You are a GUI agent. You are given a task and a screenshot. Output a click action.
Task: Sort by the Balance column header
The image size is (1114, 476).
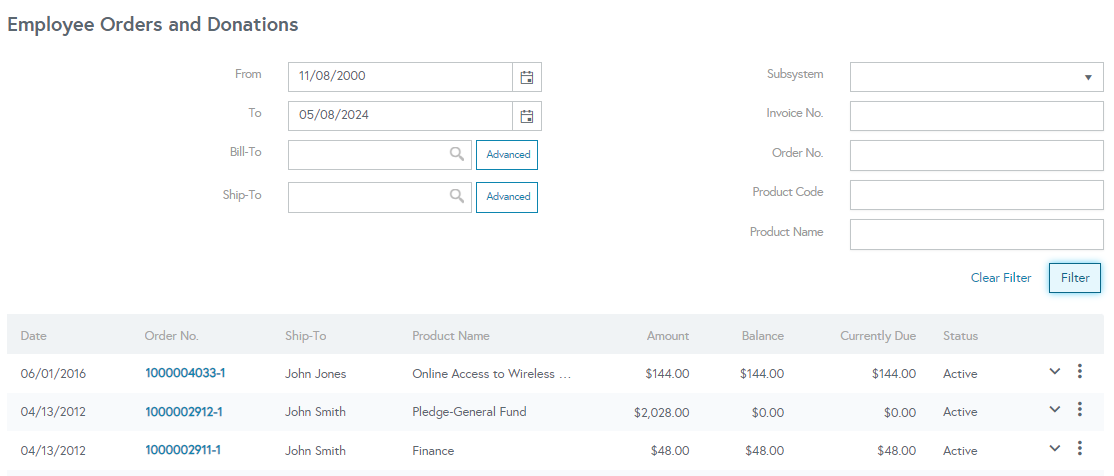pyautogui.click(x=762, y=336)
